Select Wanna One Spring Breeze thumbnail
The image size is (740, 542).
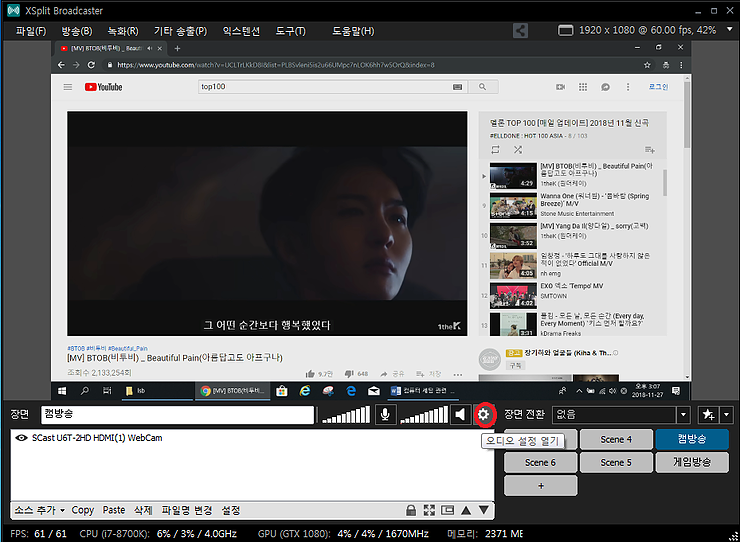coord(513,205)
